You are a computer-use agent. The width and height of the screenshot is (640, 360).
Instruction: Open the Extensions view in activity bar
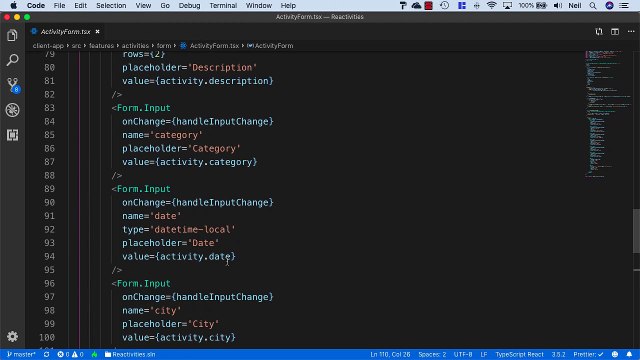12,135
